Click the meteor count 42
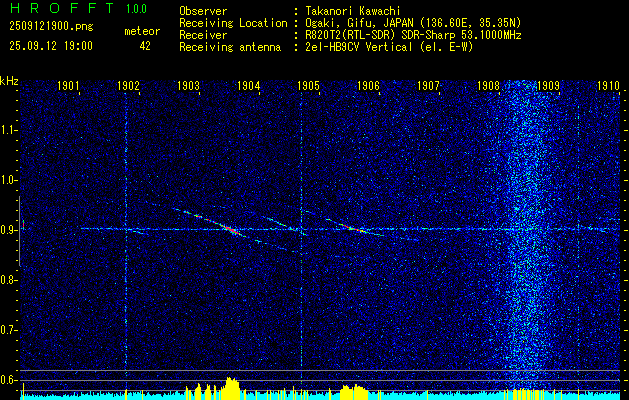This screenshot has width=629, height=400. tap(145, 46)
